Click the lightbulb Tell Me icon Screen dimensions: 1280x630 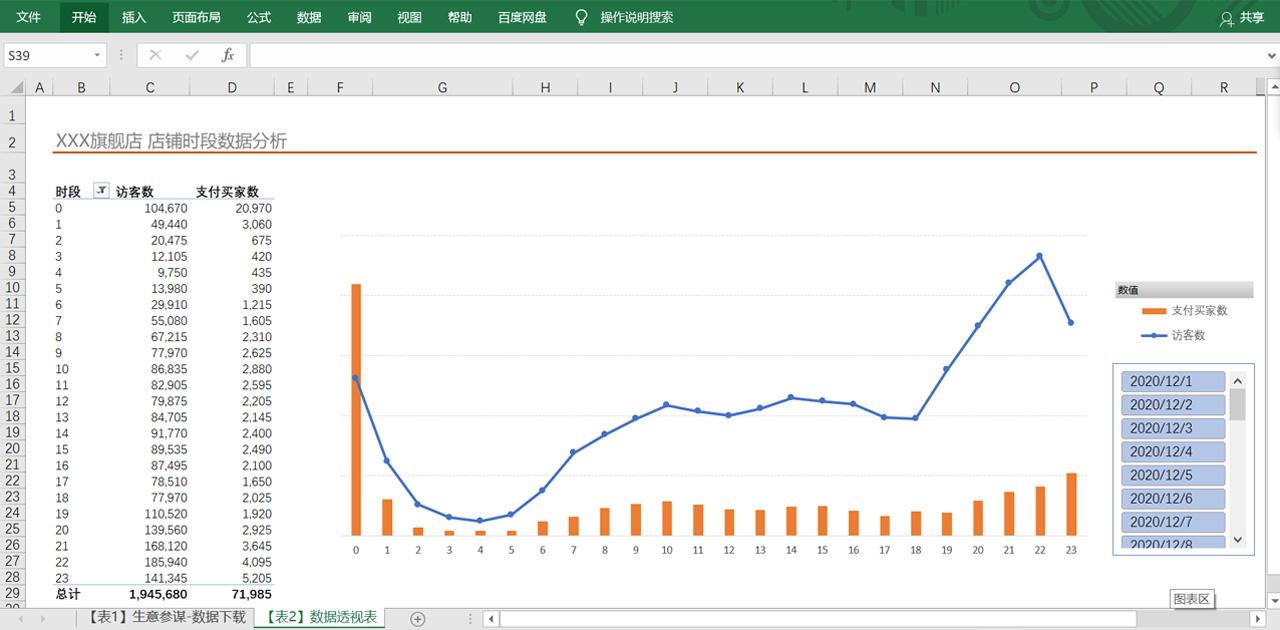click(x=582, y=17)
